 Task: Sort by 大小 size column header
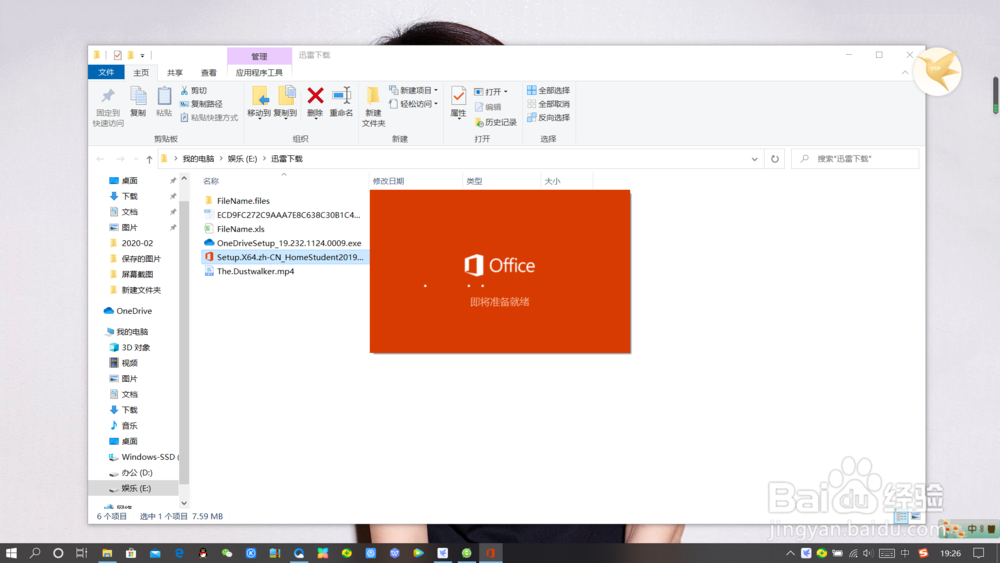coord(552,181)
